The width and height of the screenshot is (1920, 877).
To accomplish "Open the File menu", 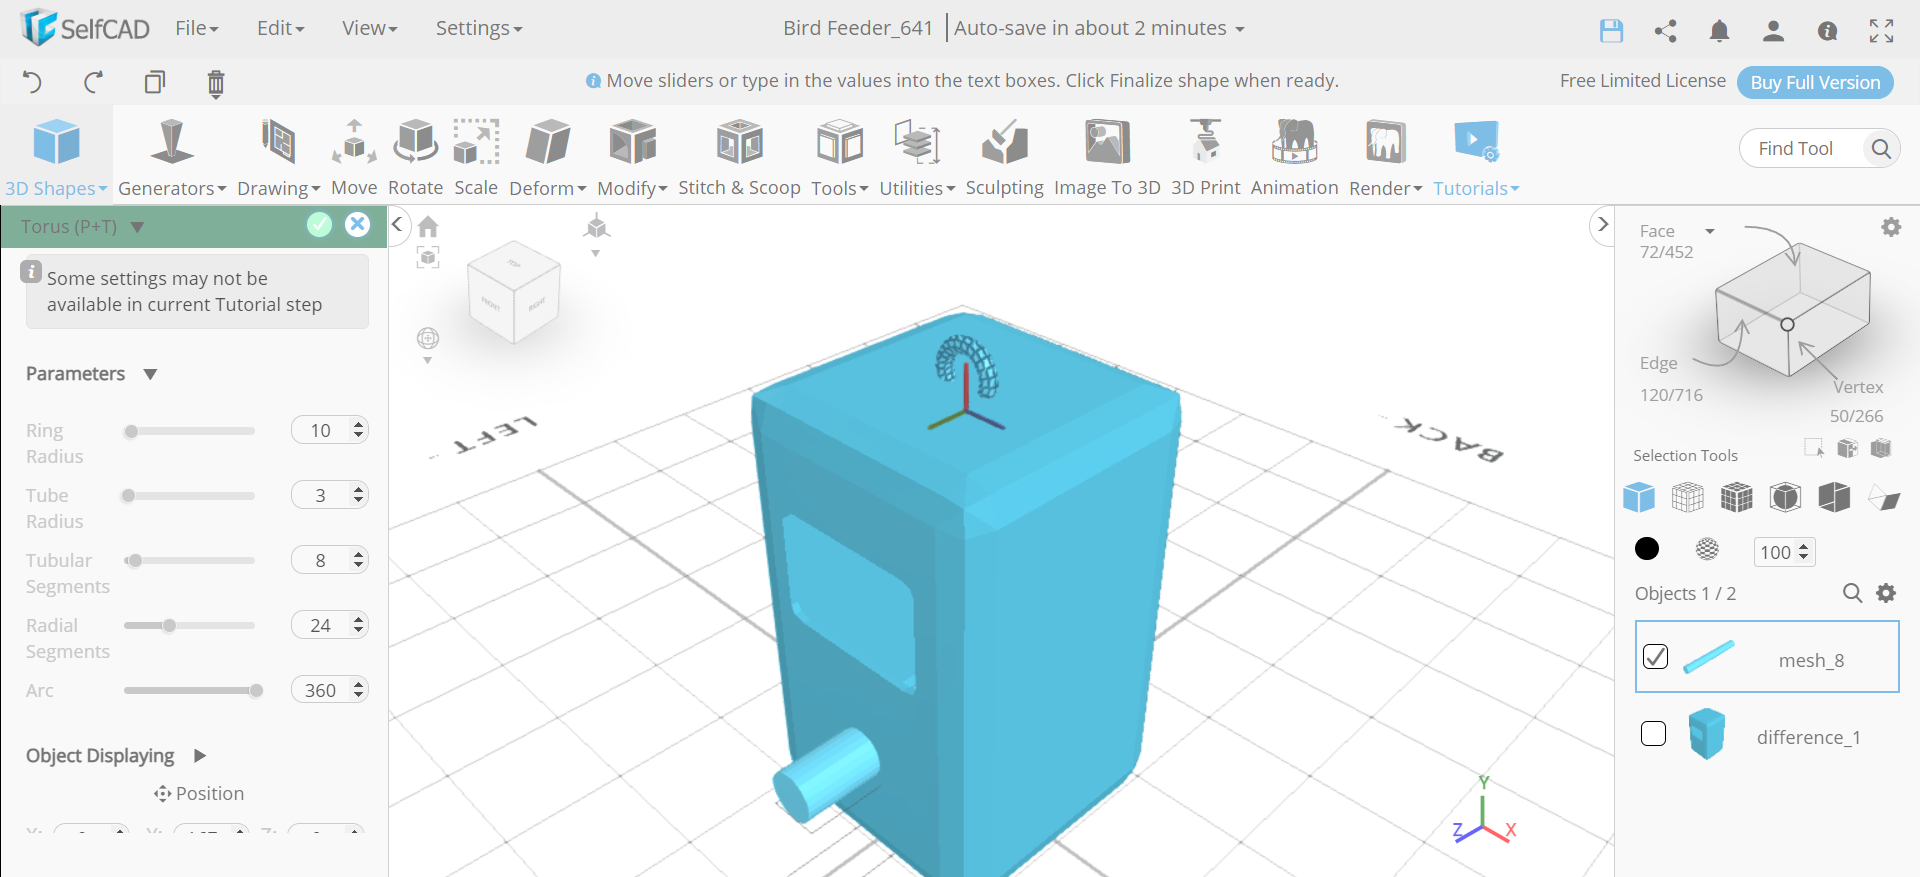I will [x=197, y=28].
